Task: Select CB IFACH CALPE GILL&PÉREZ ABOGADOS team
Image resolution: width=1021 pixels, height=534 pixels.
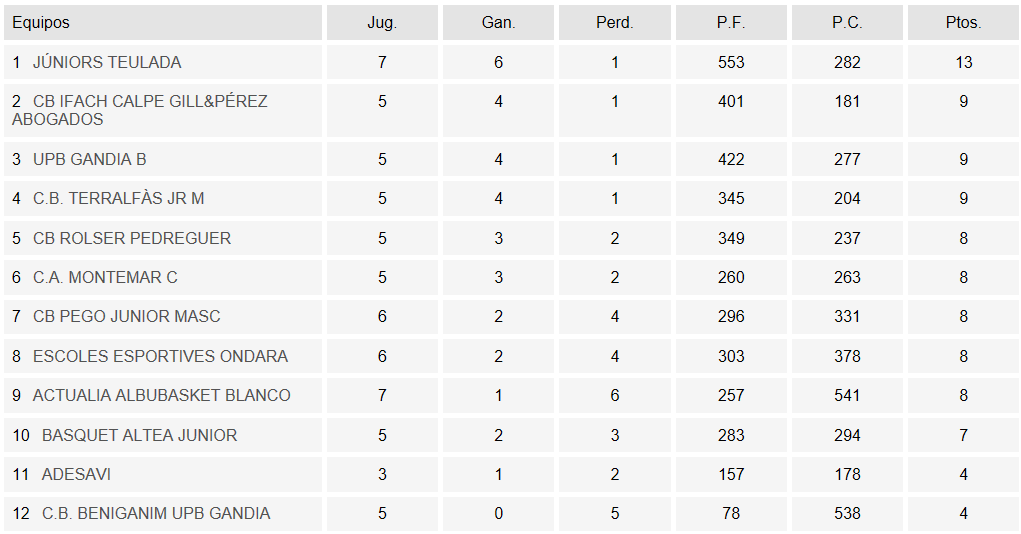Action: [140, 110]
